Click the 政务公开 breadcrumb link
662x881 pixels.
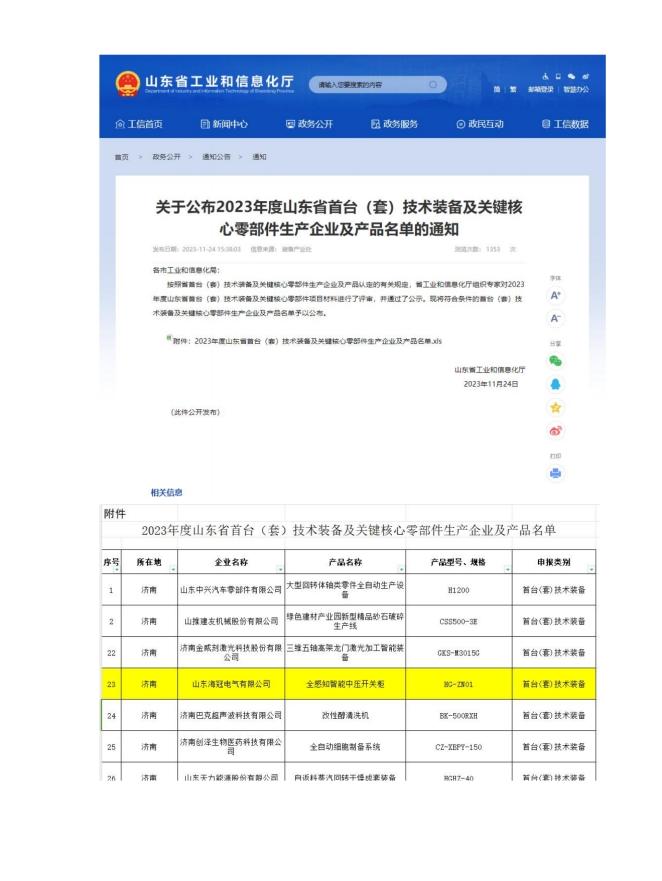pos(166,157)
